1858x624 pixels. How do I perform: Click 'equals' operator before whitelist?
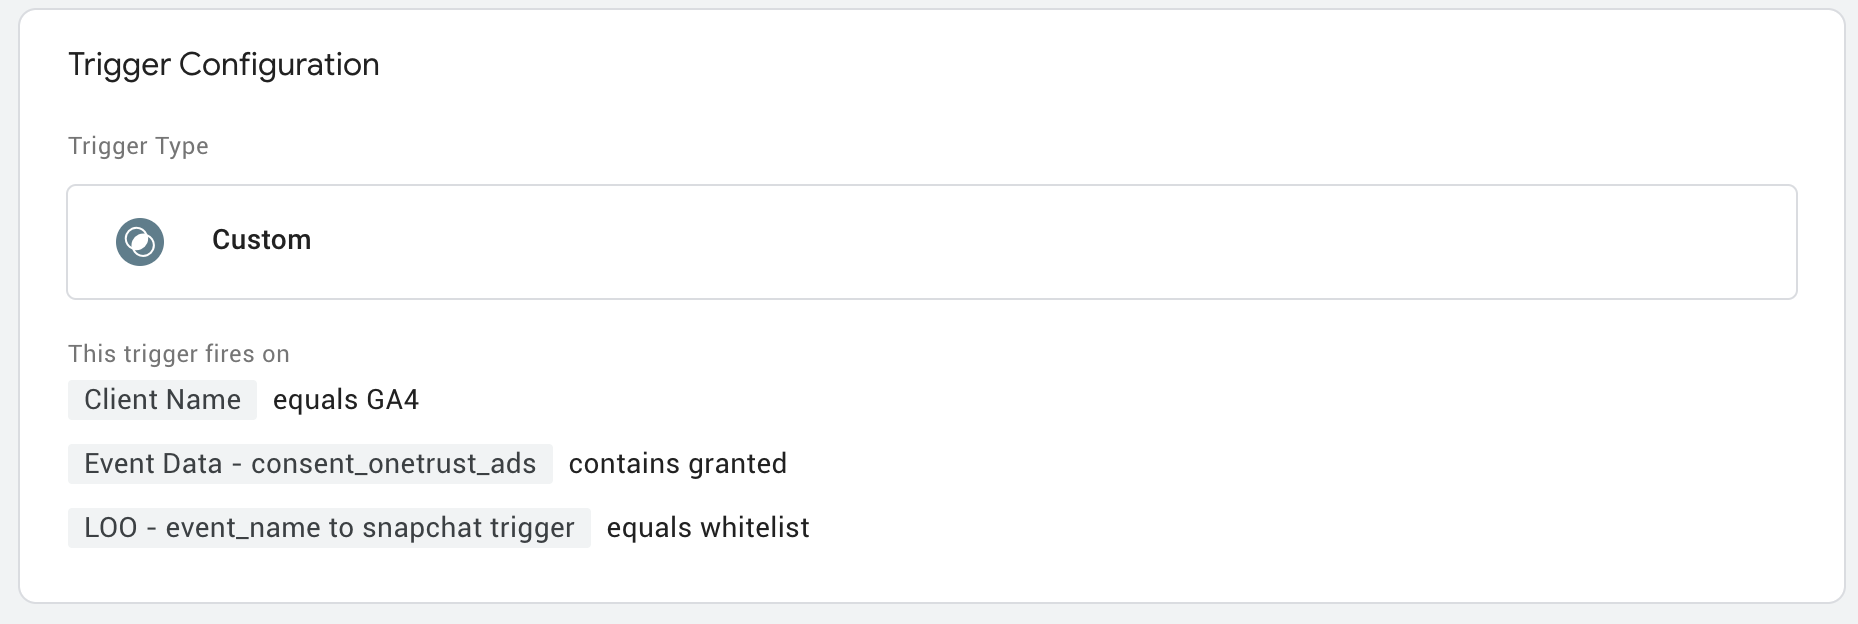[649, 528]
